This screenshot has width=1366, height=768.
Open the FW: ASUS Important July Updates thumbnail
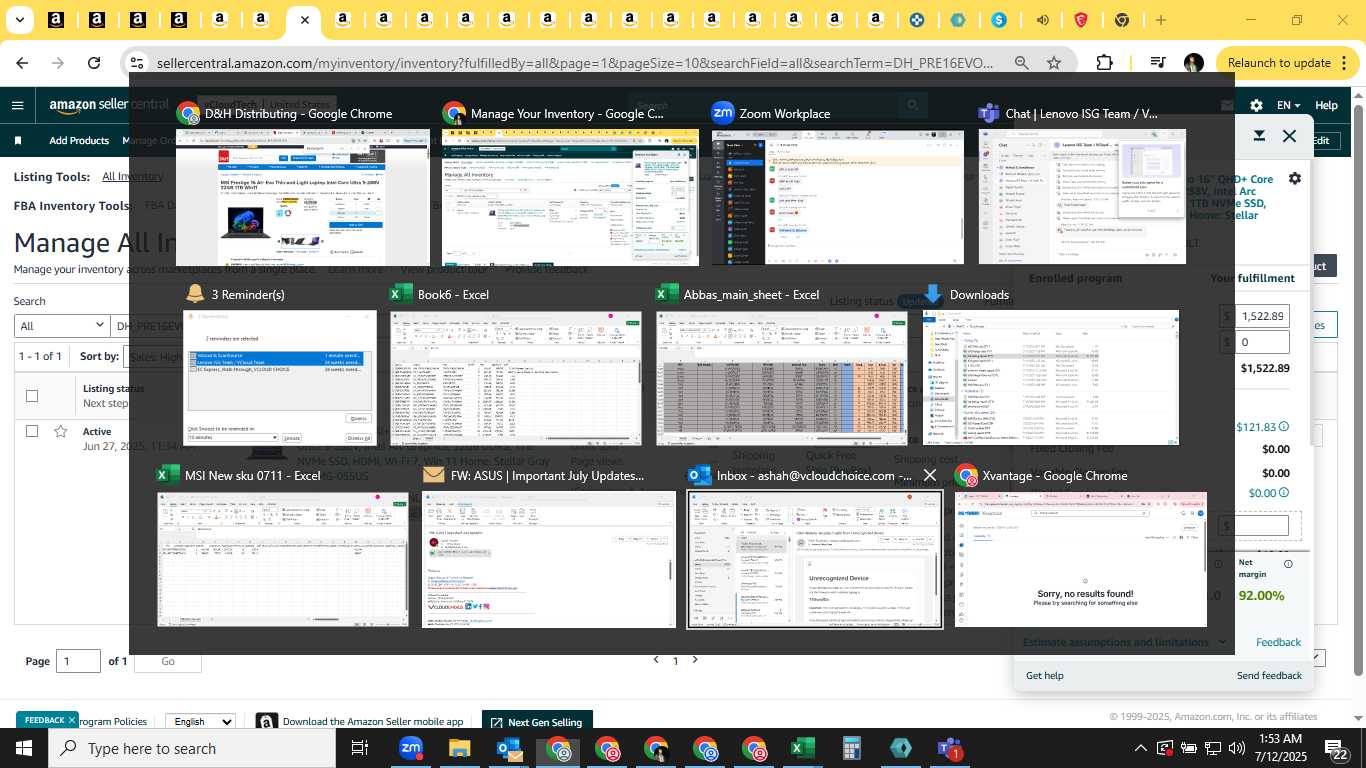coord(549,559)
